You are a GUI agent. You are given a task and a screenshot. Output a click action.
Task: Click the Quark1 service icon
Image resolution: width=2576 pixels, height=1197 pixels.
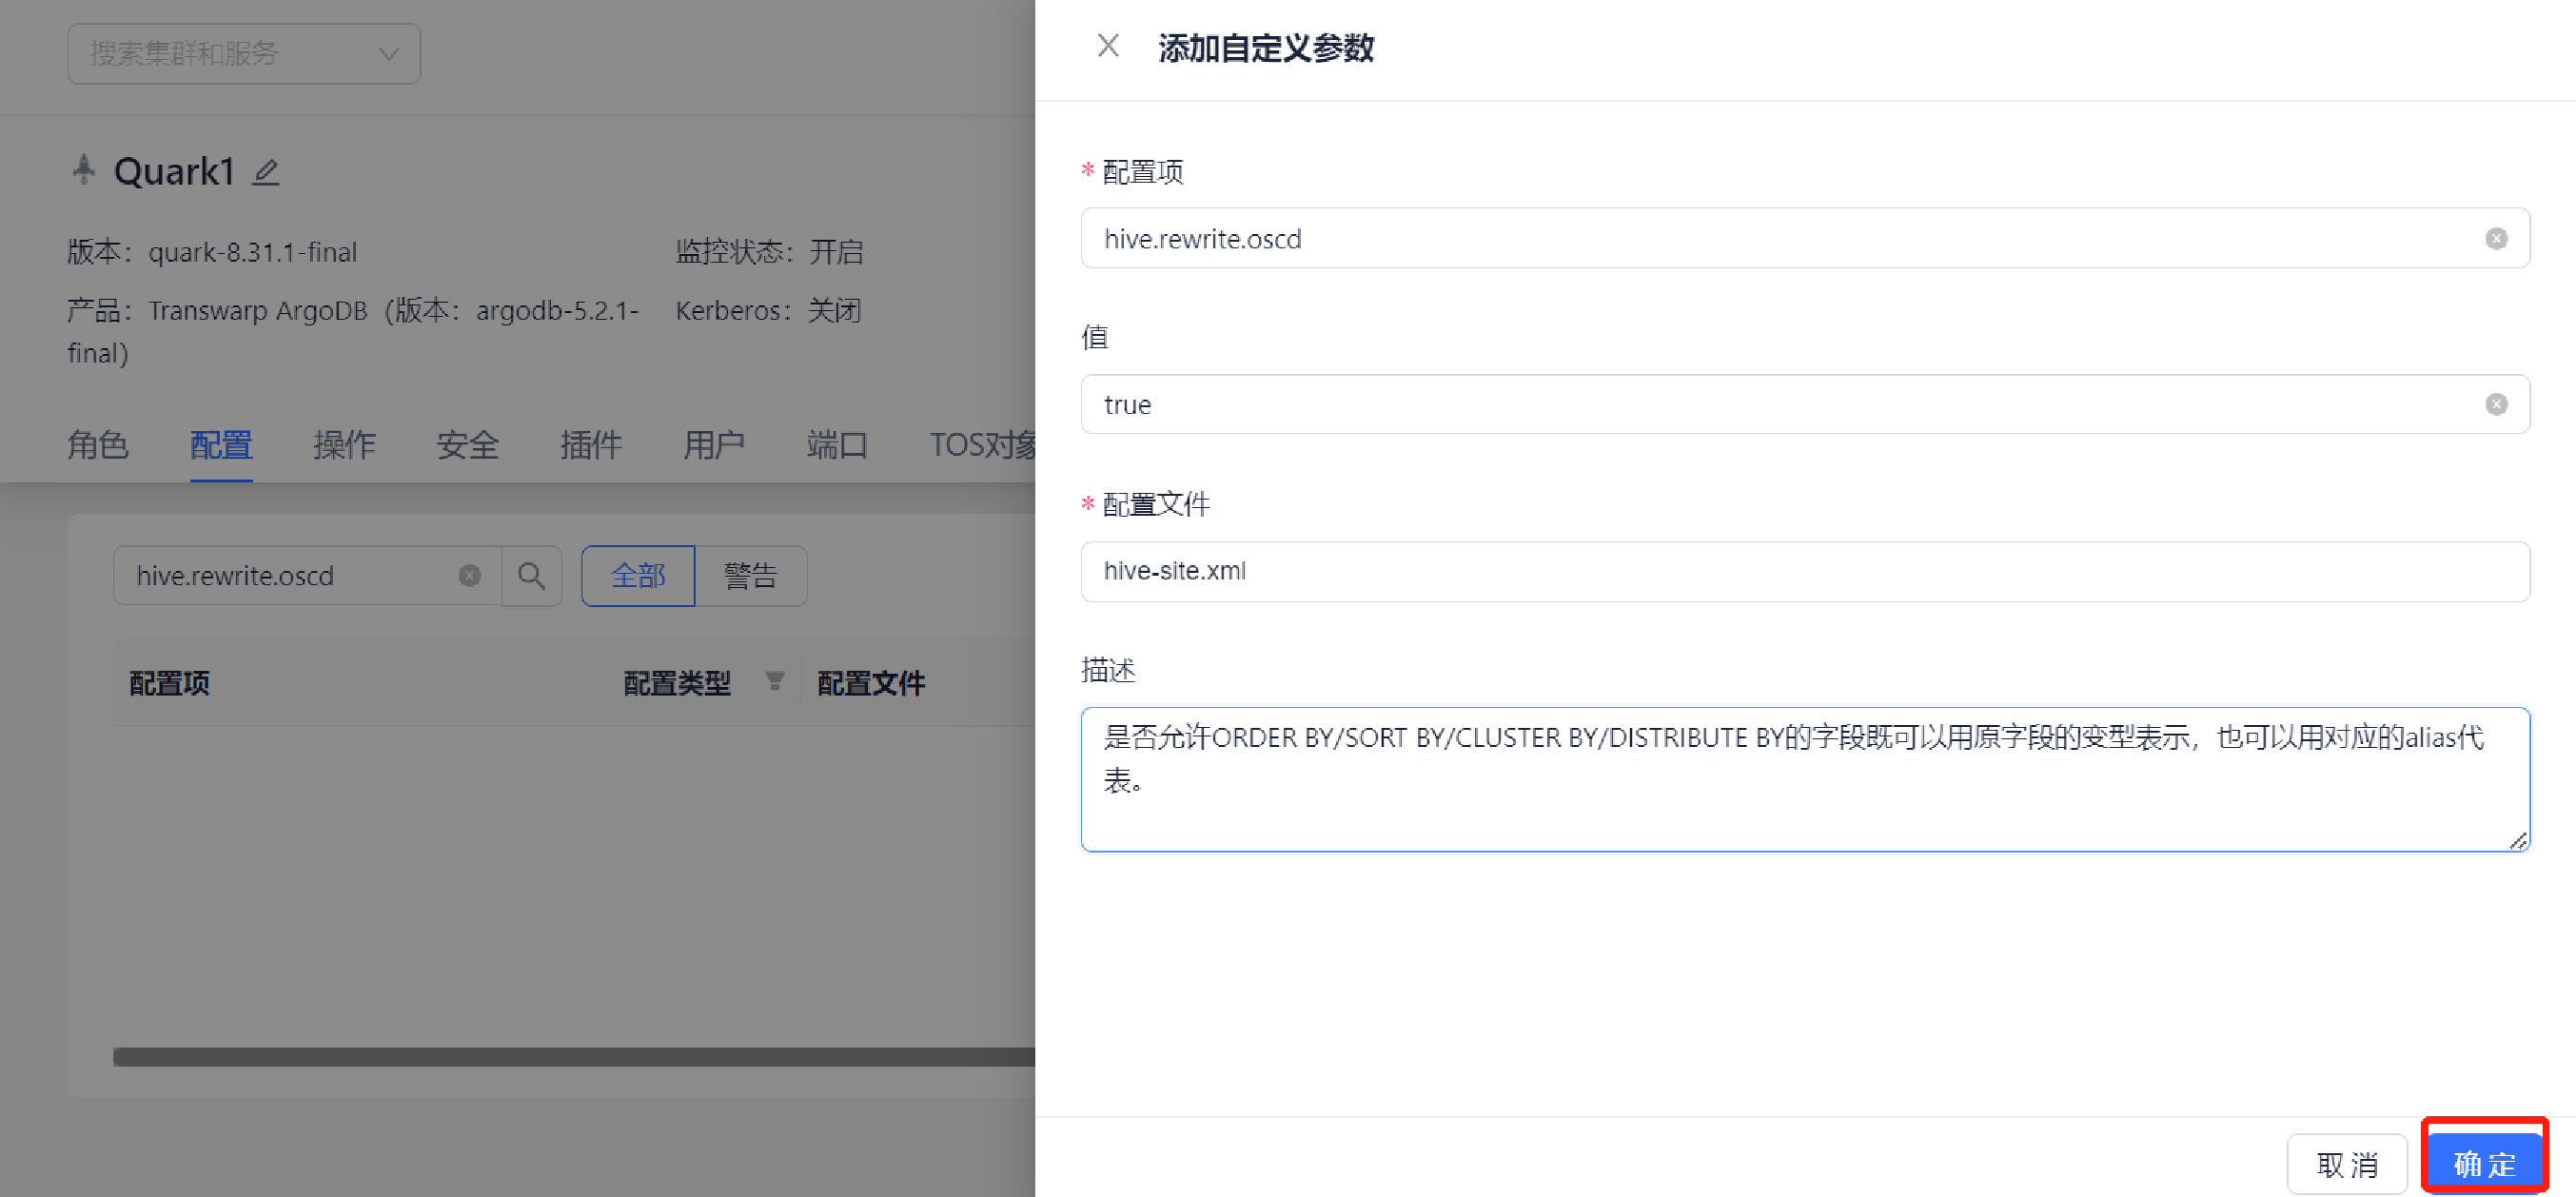[x=84, y=170]
